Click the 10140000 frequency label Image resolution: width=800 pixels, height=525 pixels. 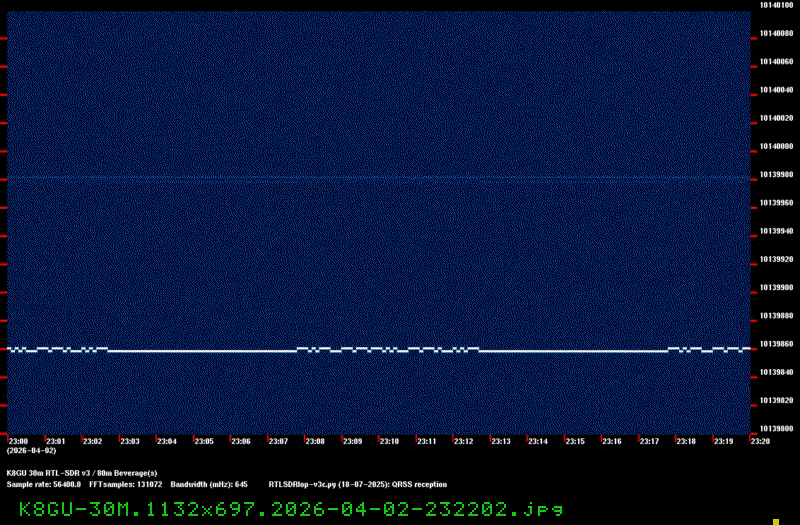coord(777,146)
